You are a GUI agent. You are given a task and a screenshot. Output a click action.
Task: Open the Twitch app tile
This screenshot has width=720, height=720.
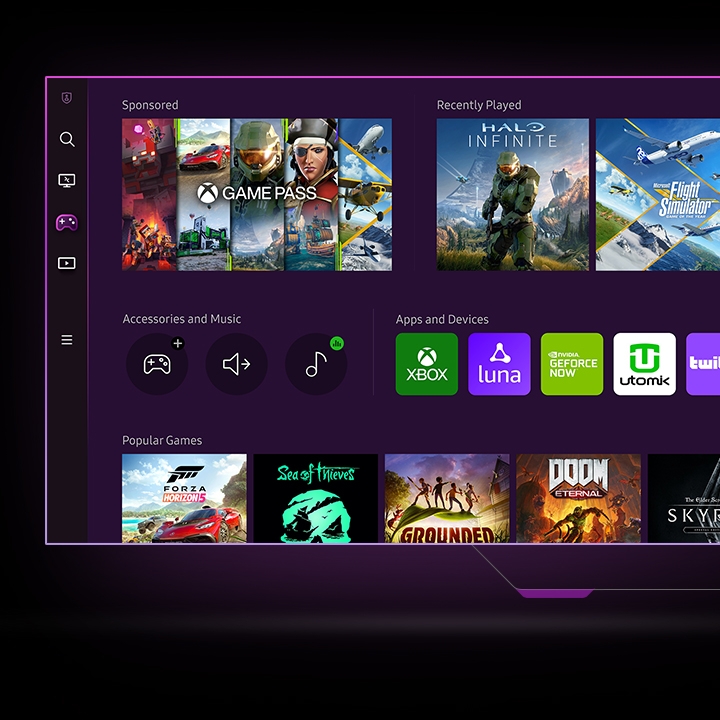(x=703, y=364)
